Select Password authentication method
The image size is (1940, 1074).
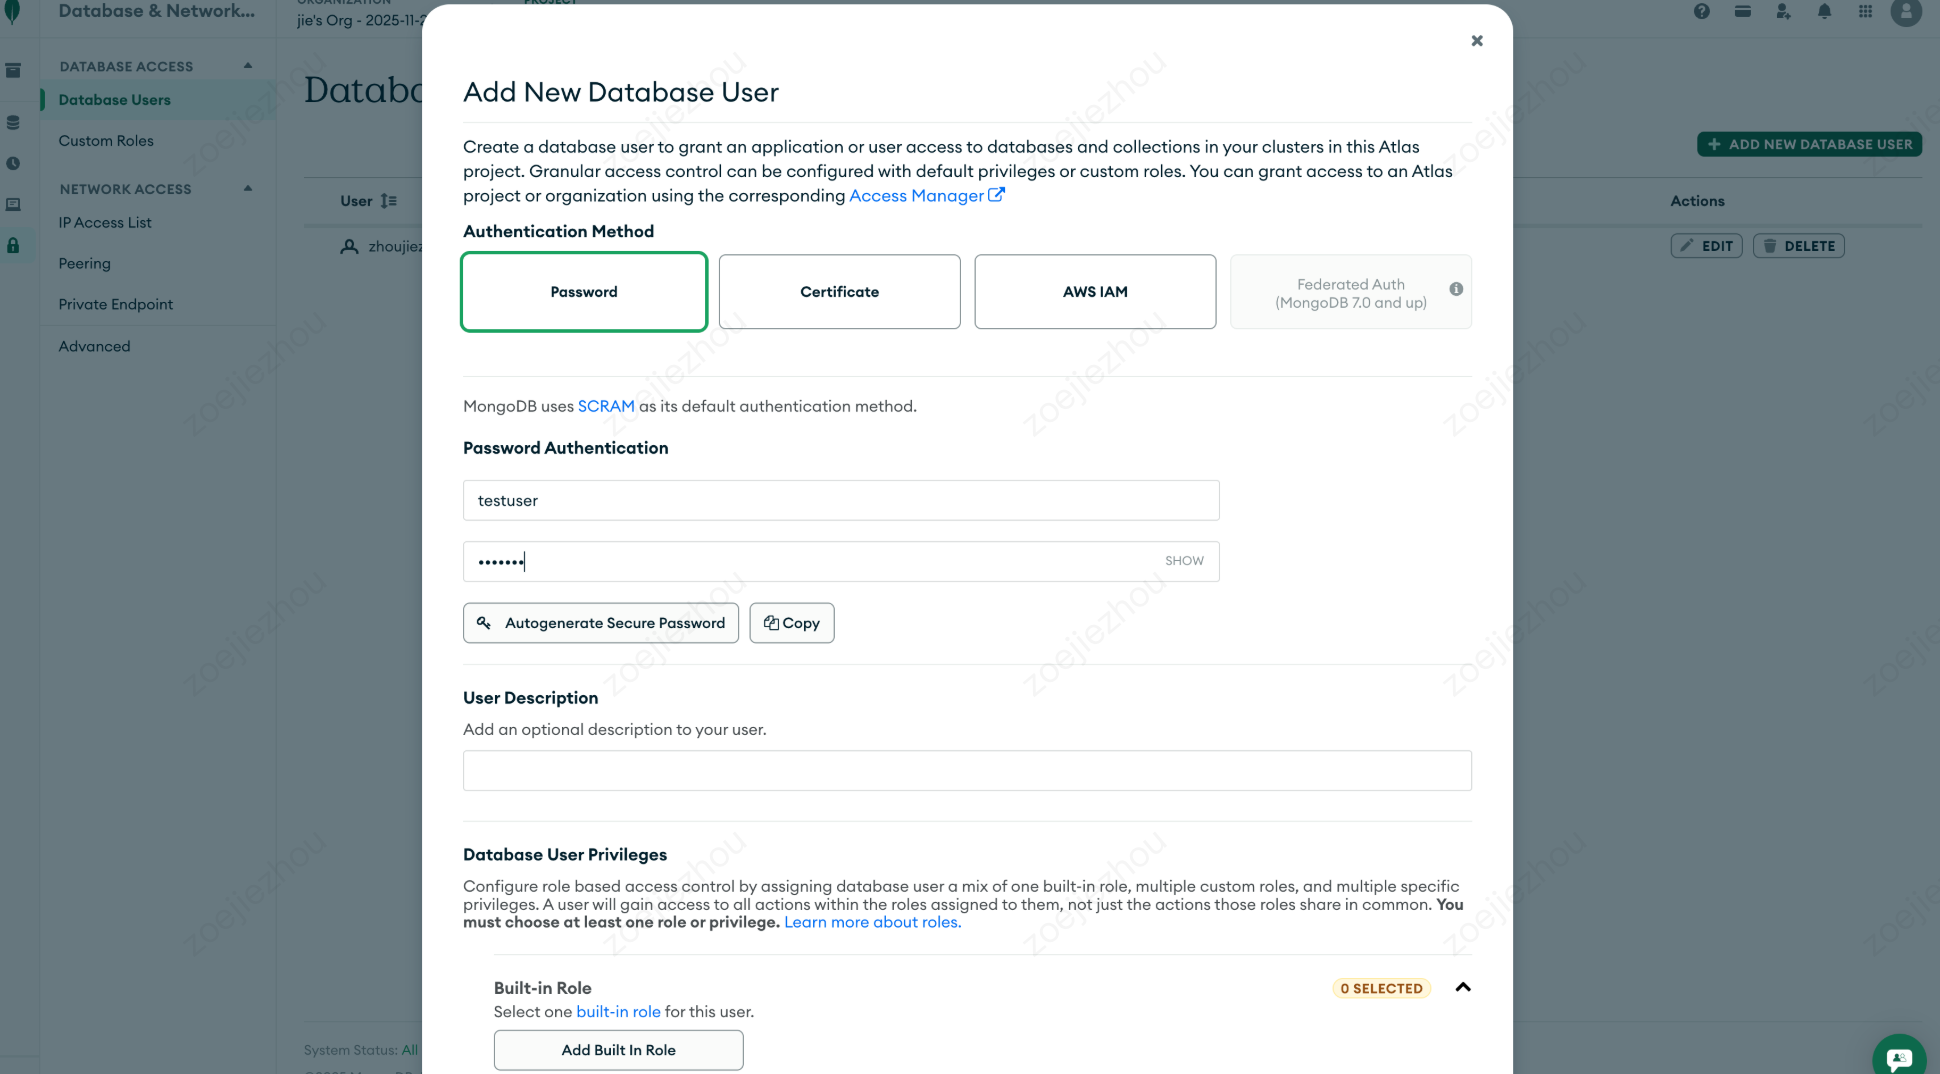[584, 292]
